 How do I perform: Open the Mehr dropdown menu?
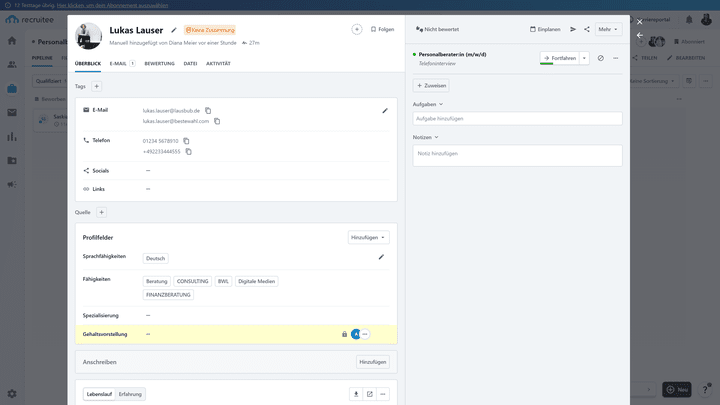(x=608, y=30)
